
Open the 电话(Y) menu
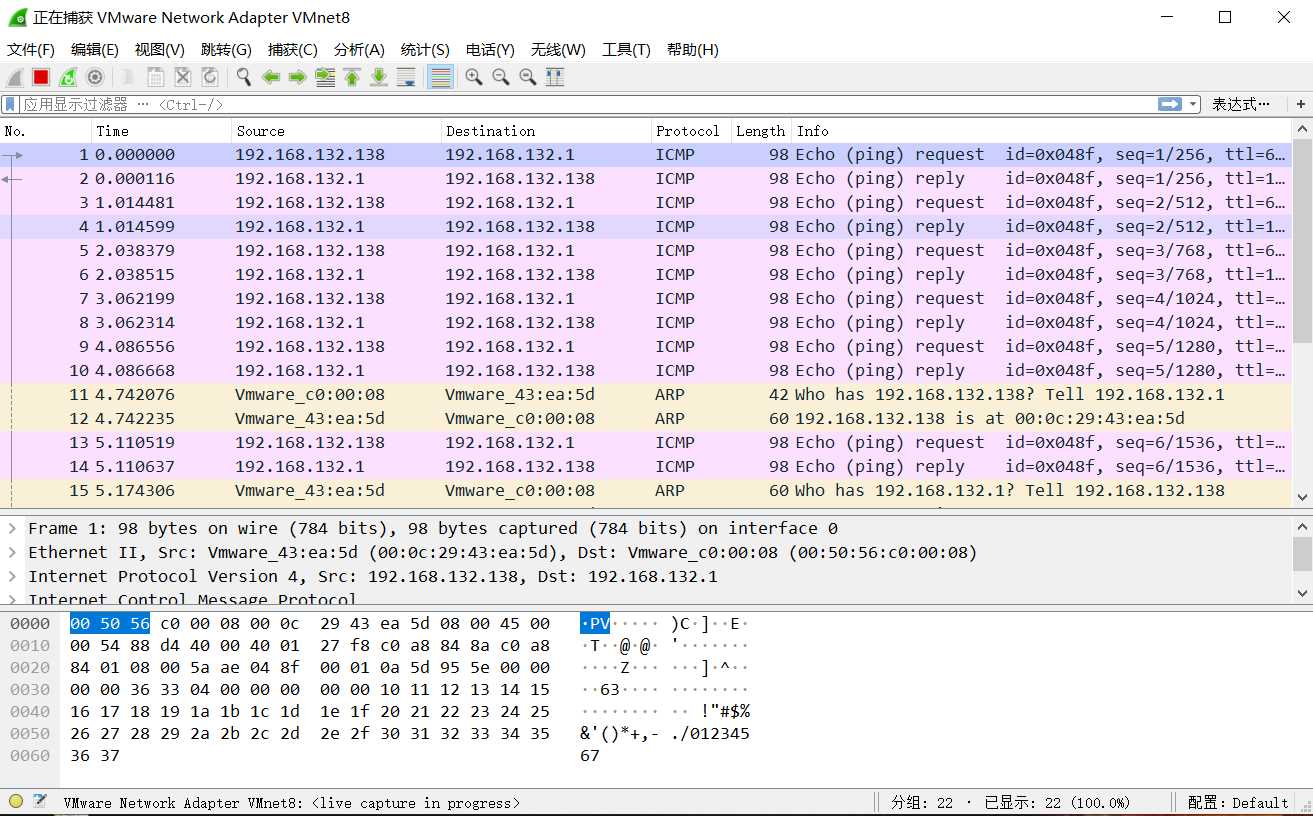coord(490,49)
